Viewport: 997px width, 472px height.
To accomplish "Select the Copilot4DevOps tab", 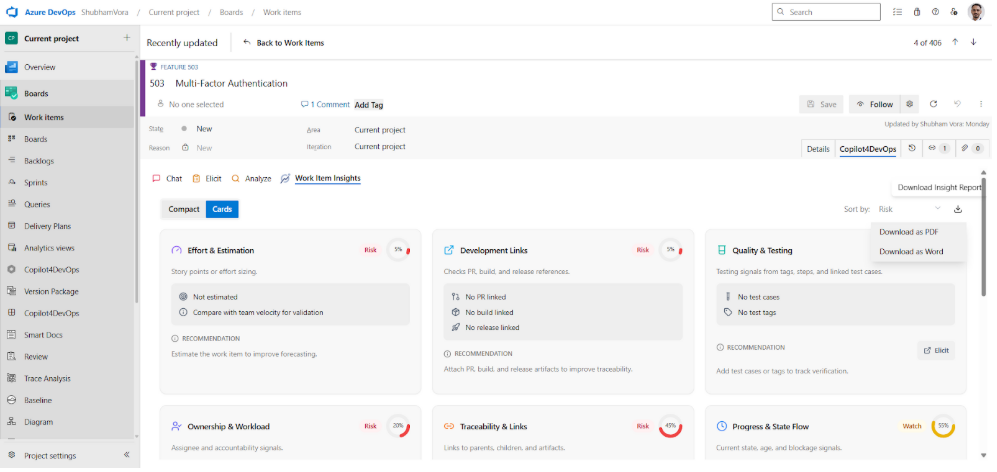I will pos(867,149).
